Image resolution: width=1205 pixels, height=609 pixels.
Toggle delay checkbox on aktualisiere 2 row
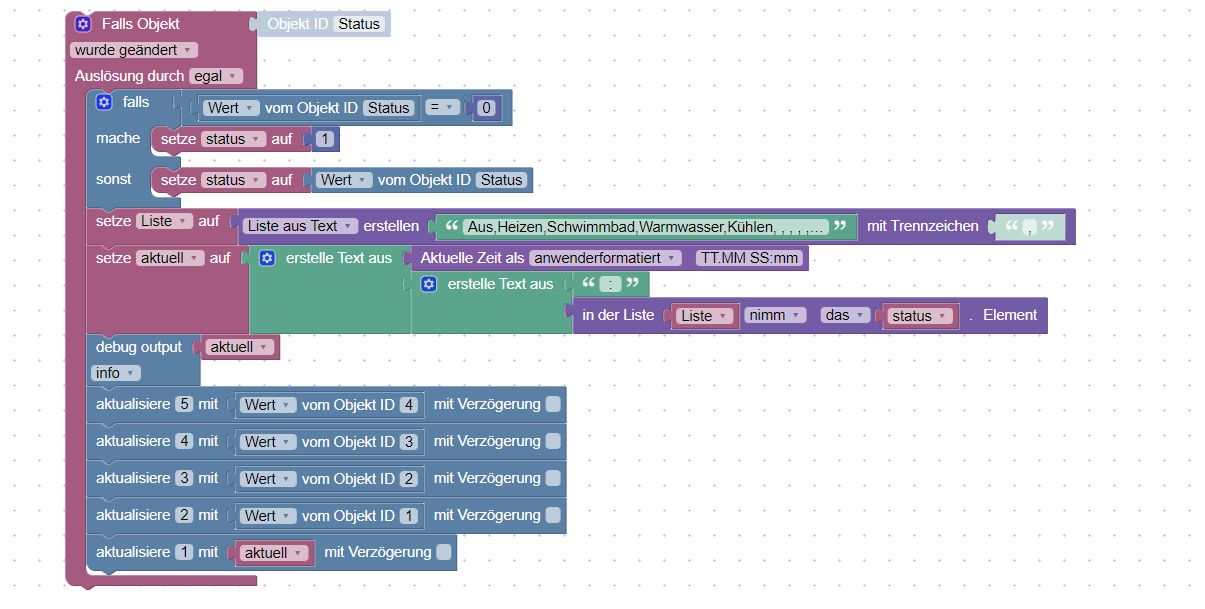(553, 515)
